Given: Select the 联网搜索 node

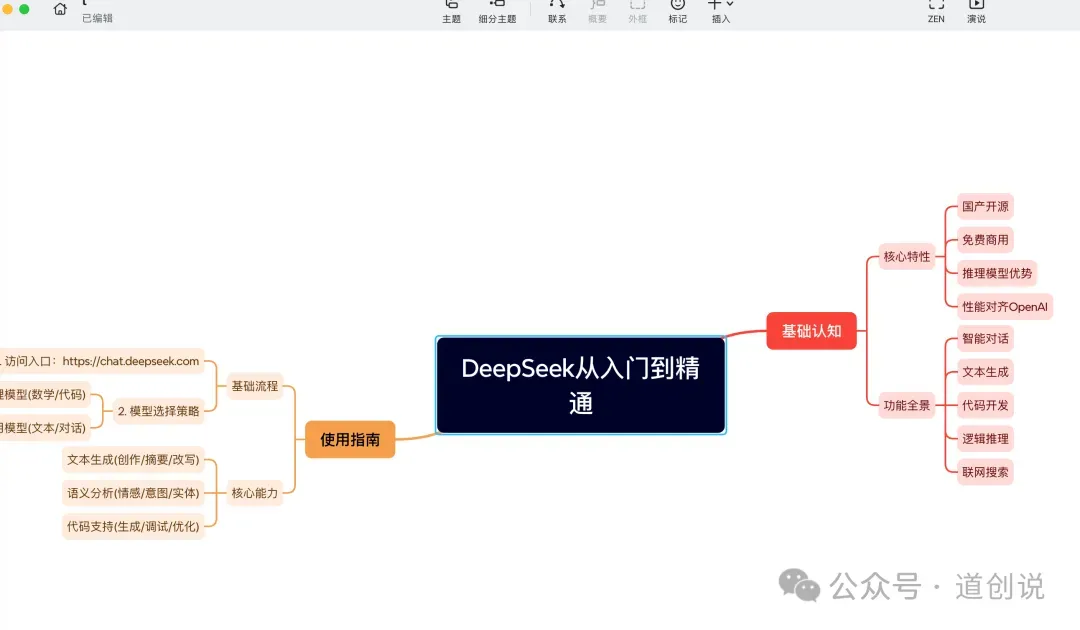Looking at the screenshot, I should point(985,472).
